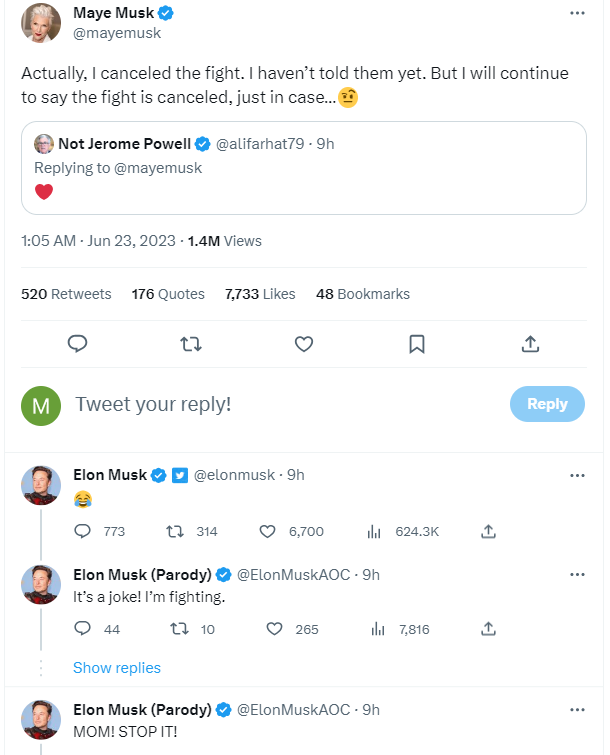This screenshot has height=755, width=610.
Task: Click the blue Reply button
Action: coord(547,404)
